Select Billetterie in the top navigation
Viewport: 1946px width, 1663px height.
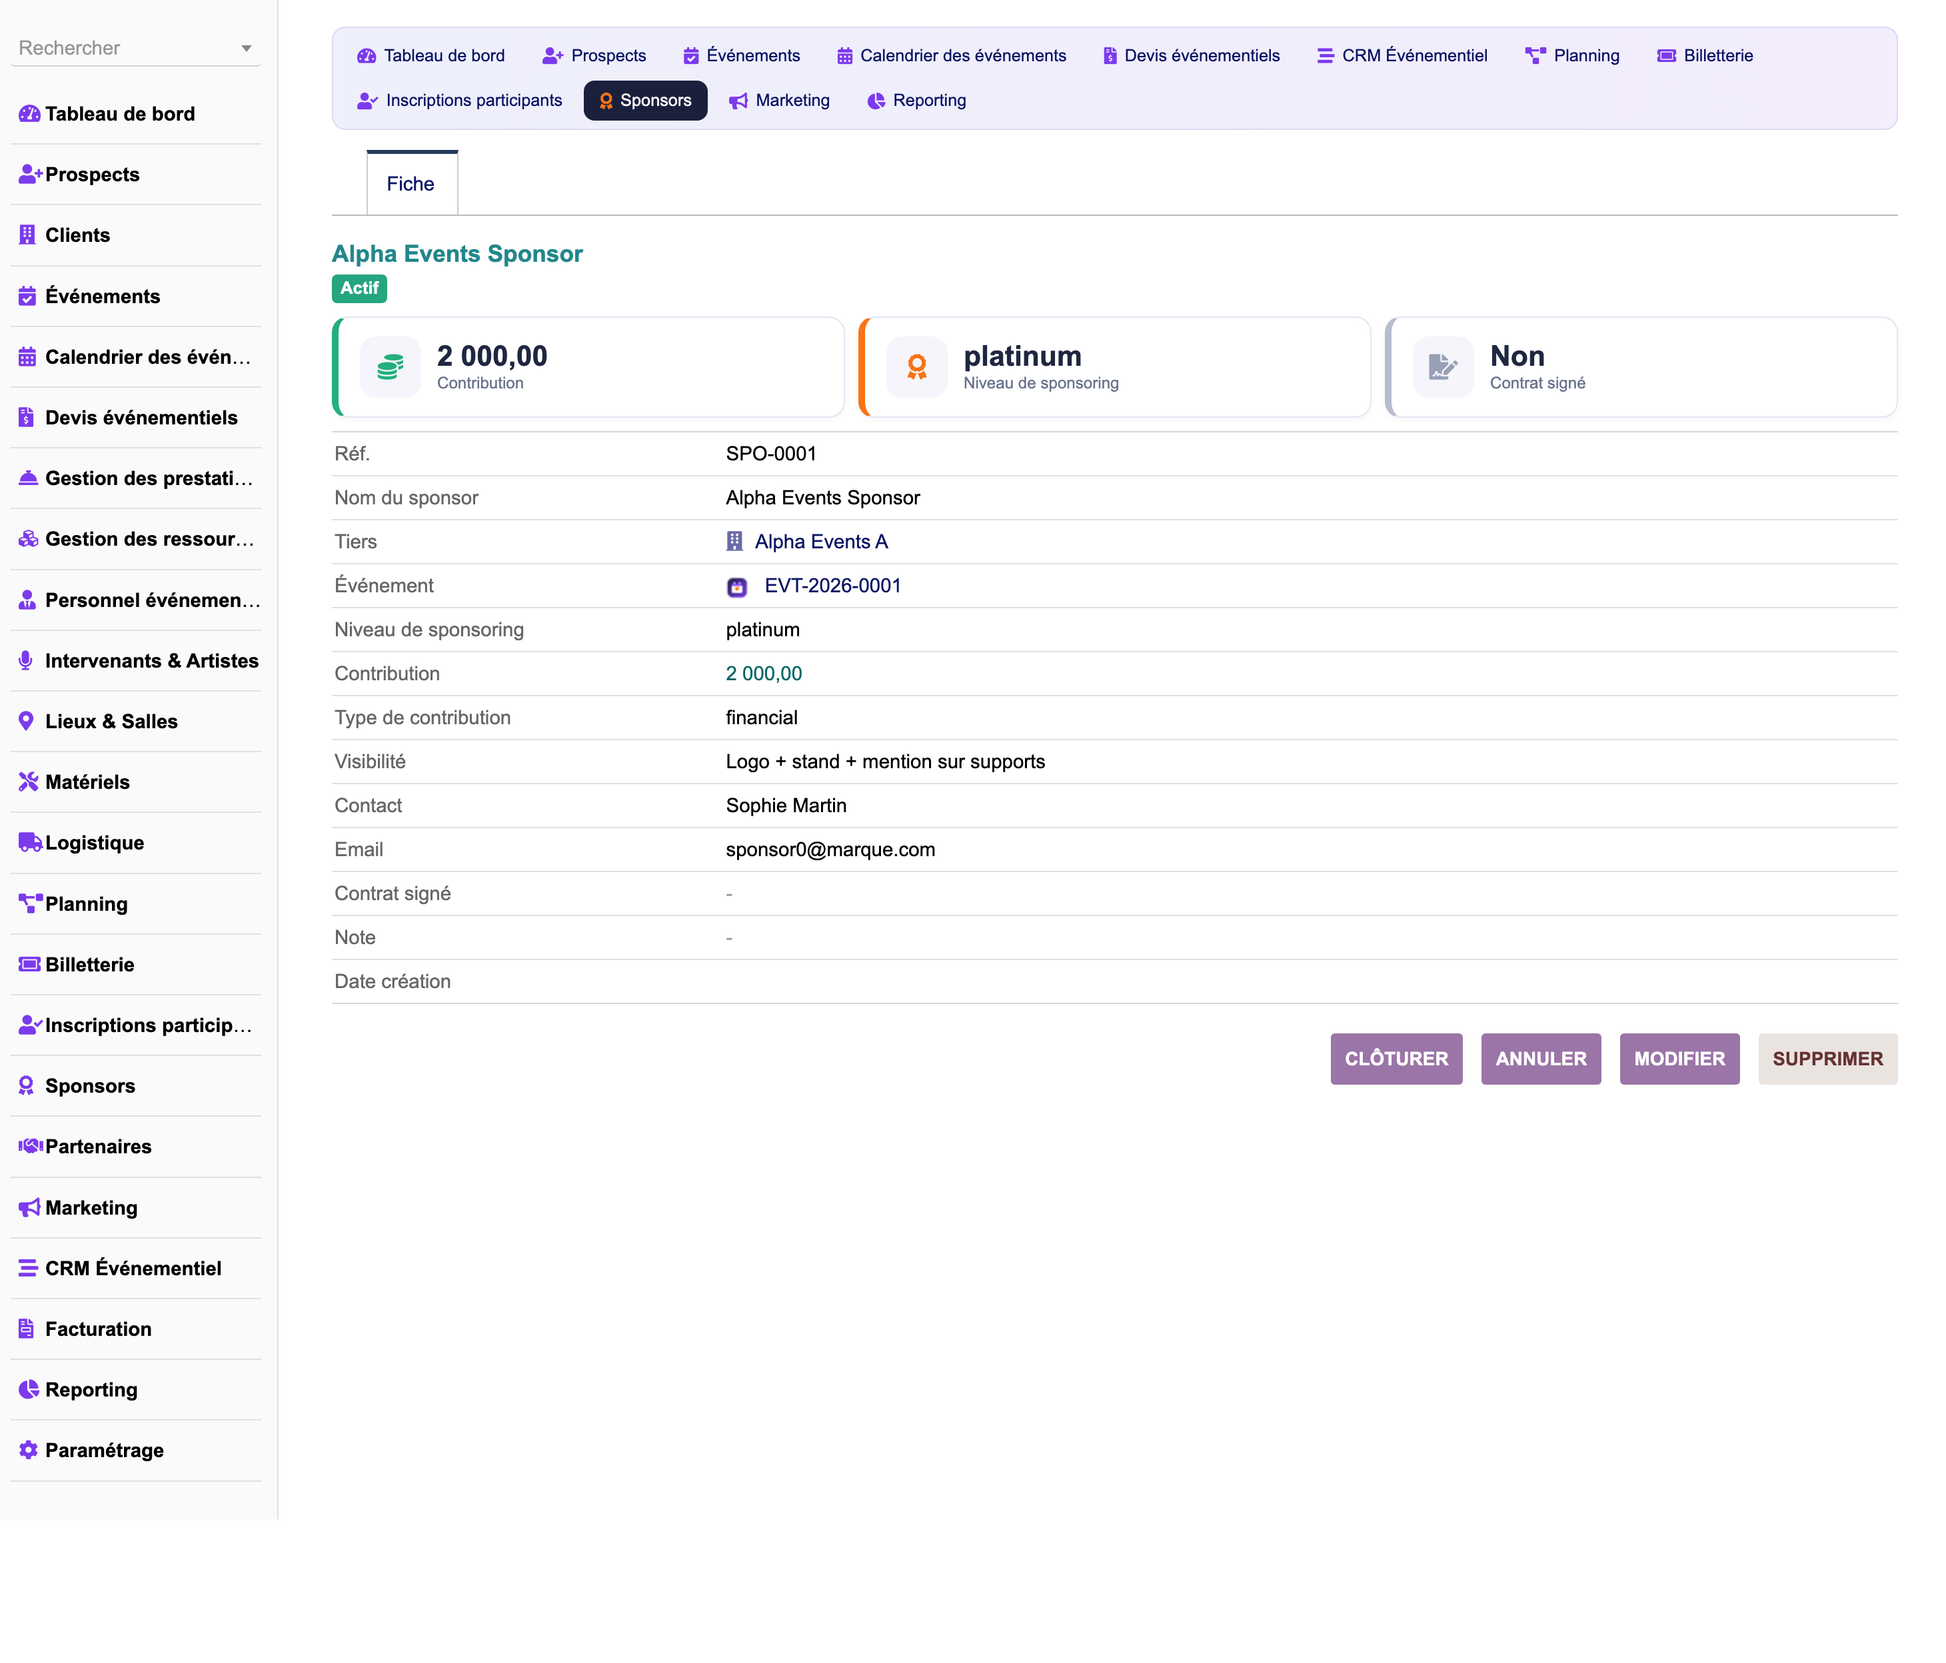(x=1705, y=55)
